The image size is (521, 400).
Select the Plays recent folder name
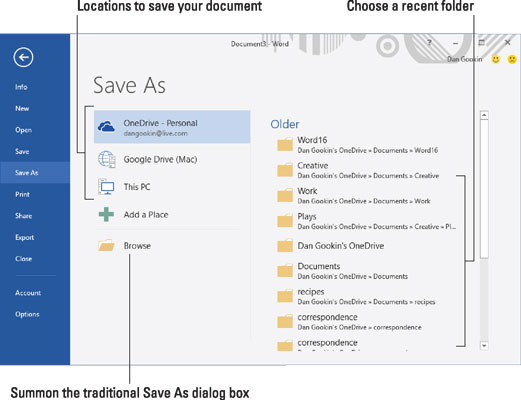click(x=307, y=217)
